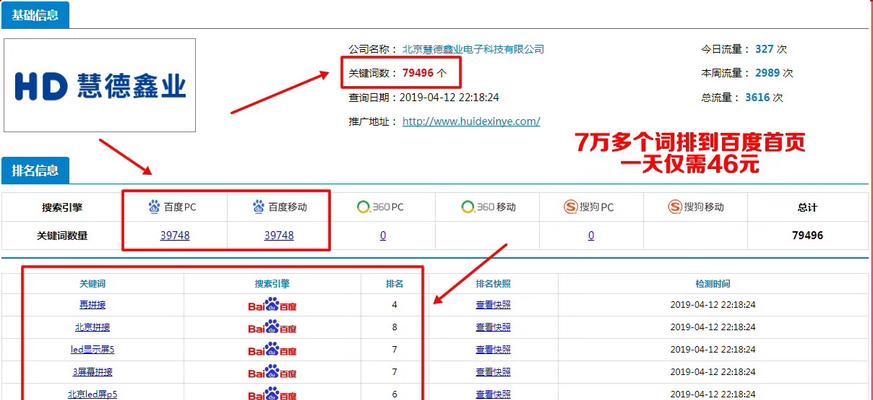Open the led显示屏5 keyword link
The width and height of the screenshot is (873, 400).
tap(92, 349)
